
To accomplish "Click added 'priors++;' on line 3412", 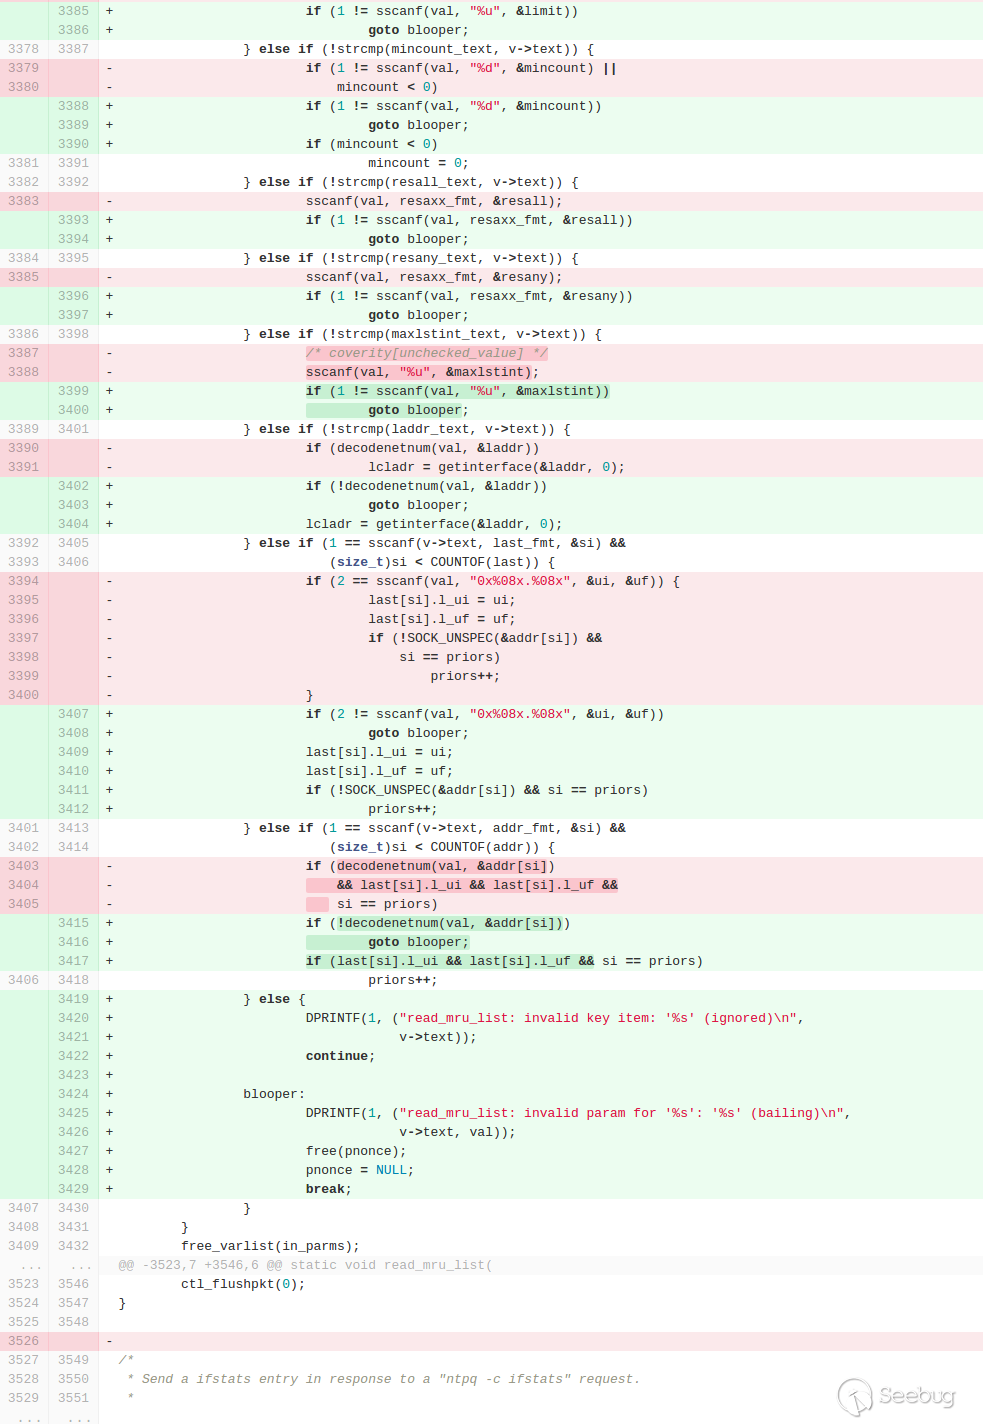I will [x=402, y=809].
